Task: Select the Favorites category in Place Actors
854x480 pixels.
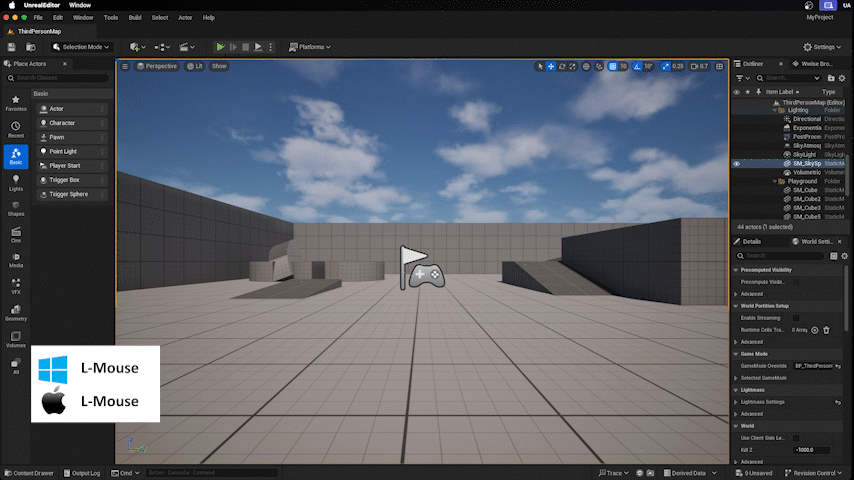Action: point(16,102)
